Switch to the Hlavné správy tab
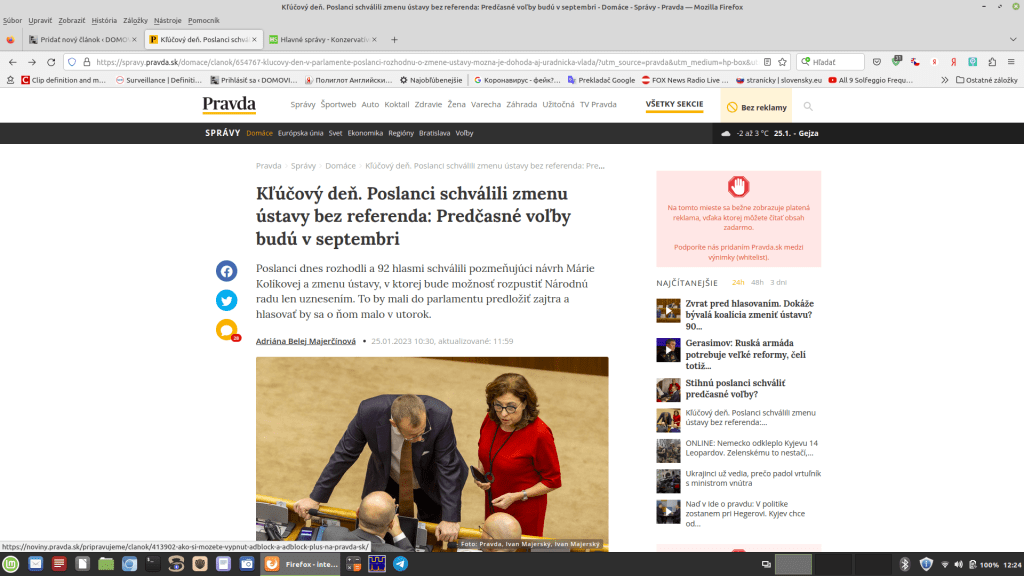Viewport: 1024px width, 576px height. pyautogui.click(x=323, y=40)
